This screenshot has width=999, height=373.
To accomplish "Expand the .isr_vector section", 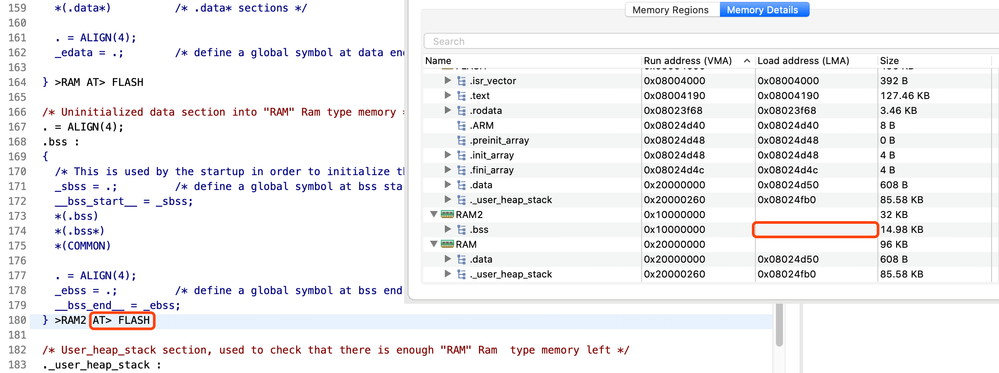I will tap(447, 81).
